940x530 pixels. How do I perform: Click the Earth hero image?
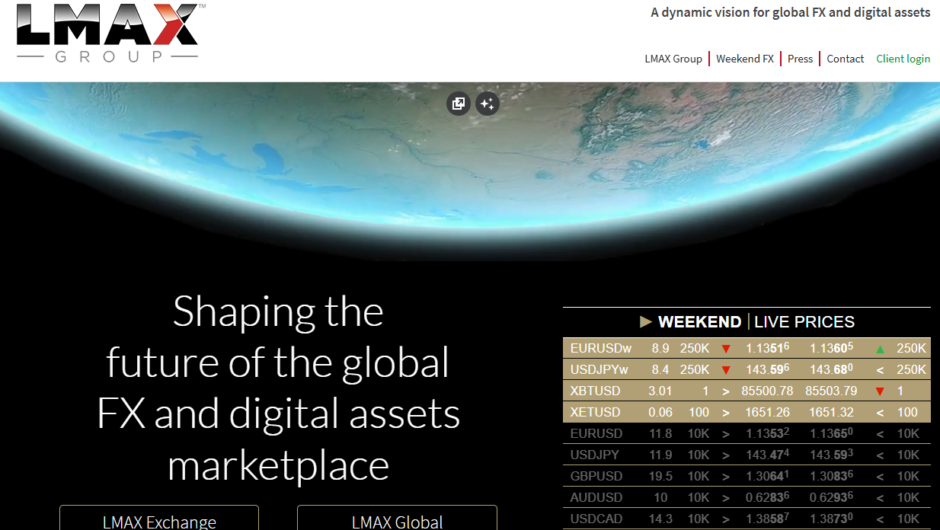[470, 171]
